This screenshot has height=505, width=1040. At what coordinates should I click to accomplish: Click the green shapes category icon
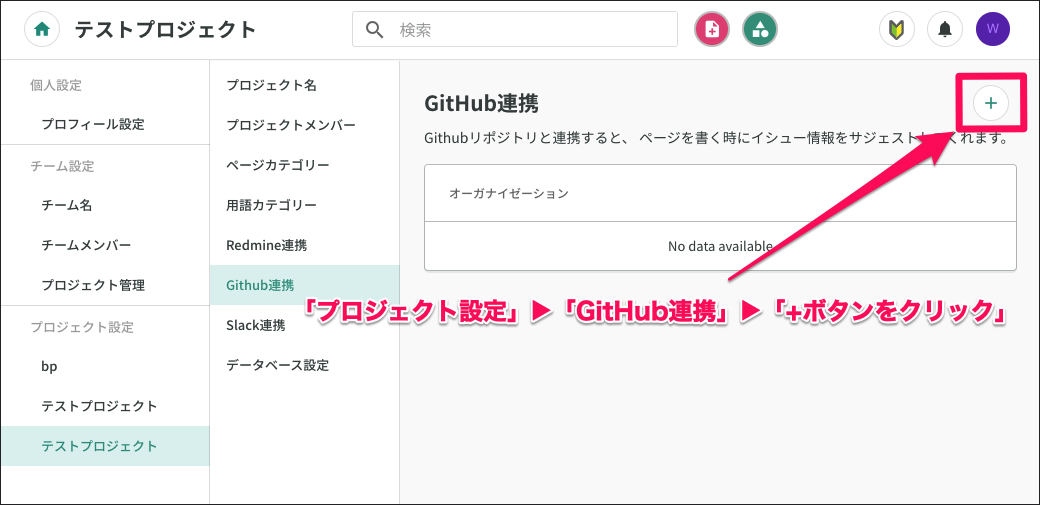click(760, 29)
